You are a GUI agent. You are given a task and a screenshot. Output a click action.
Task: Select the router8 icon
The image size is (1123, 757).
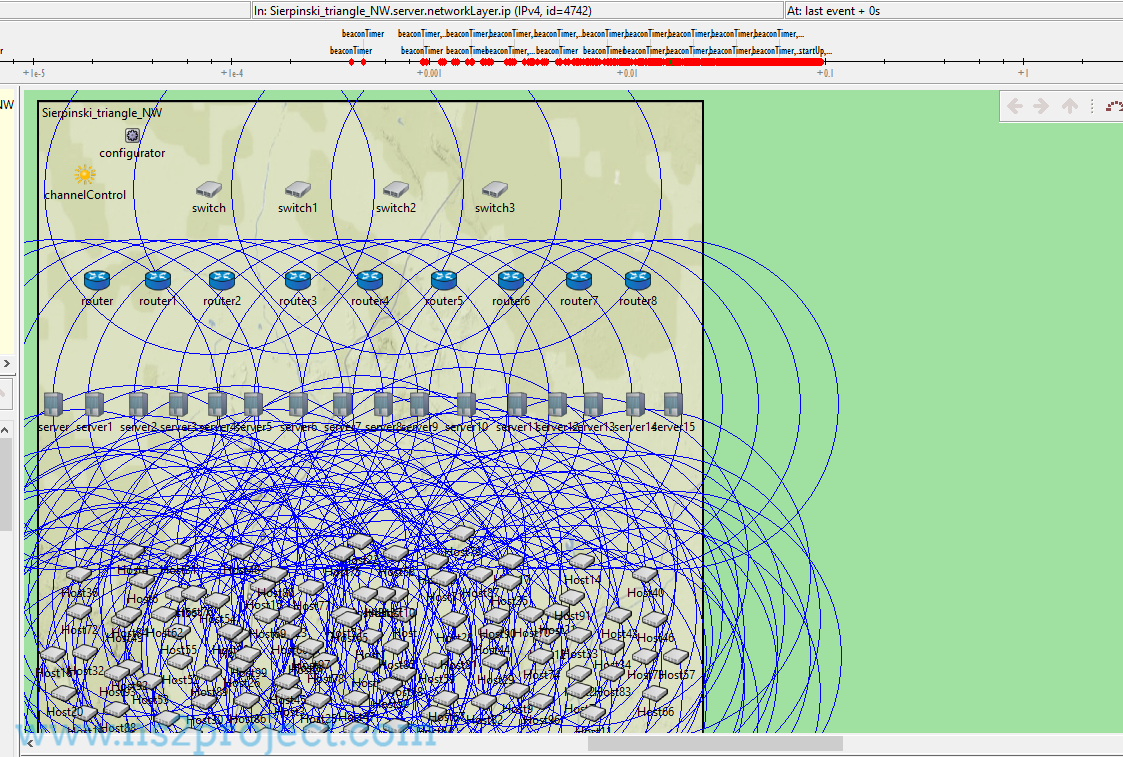637,280
